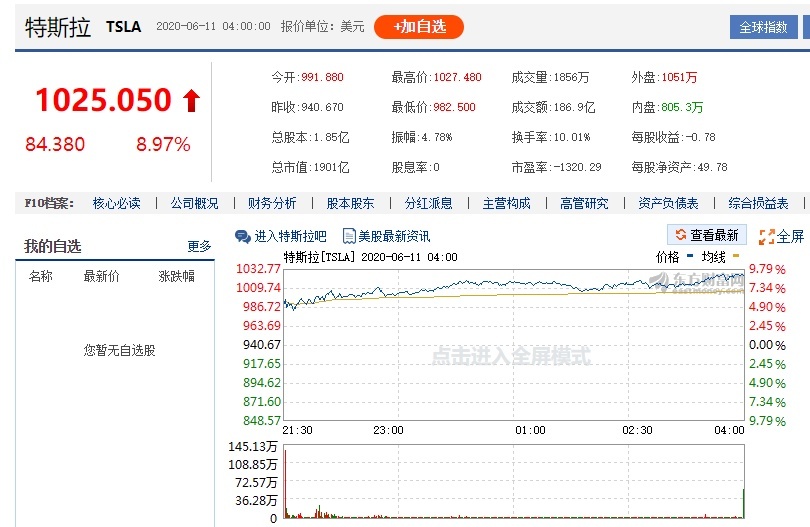Click the 每股净资产 49.78 entry
810x527 pixels.
pos(679,167)
